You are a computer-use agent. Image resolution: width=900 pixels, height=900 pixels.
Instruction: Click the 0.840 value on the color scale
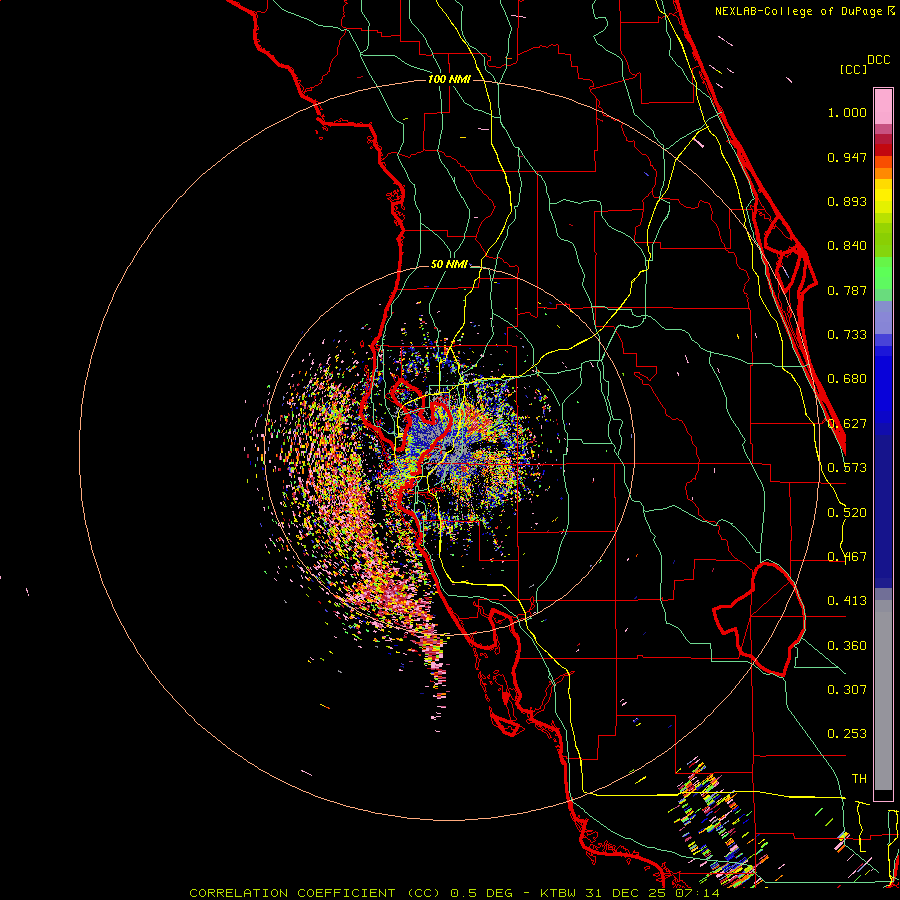(x=847, y=246)
